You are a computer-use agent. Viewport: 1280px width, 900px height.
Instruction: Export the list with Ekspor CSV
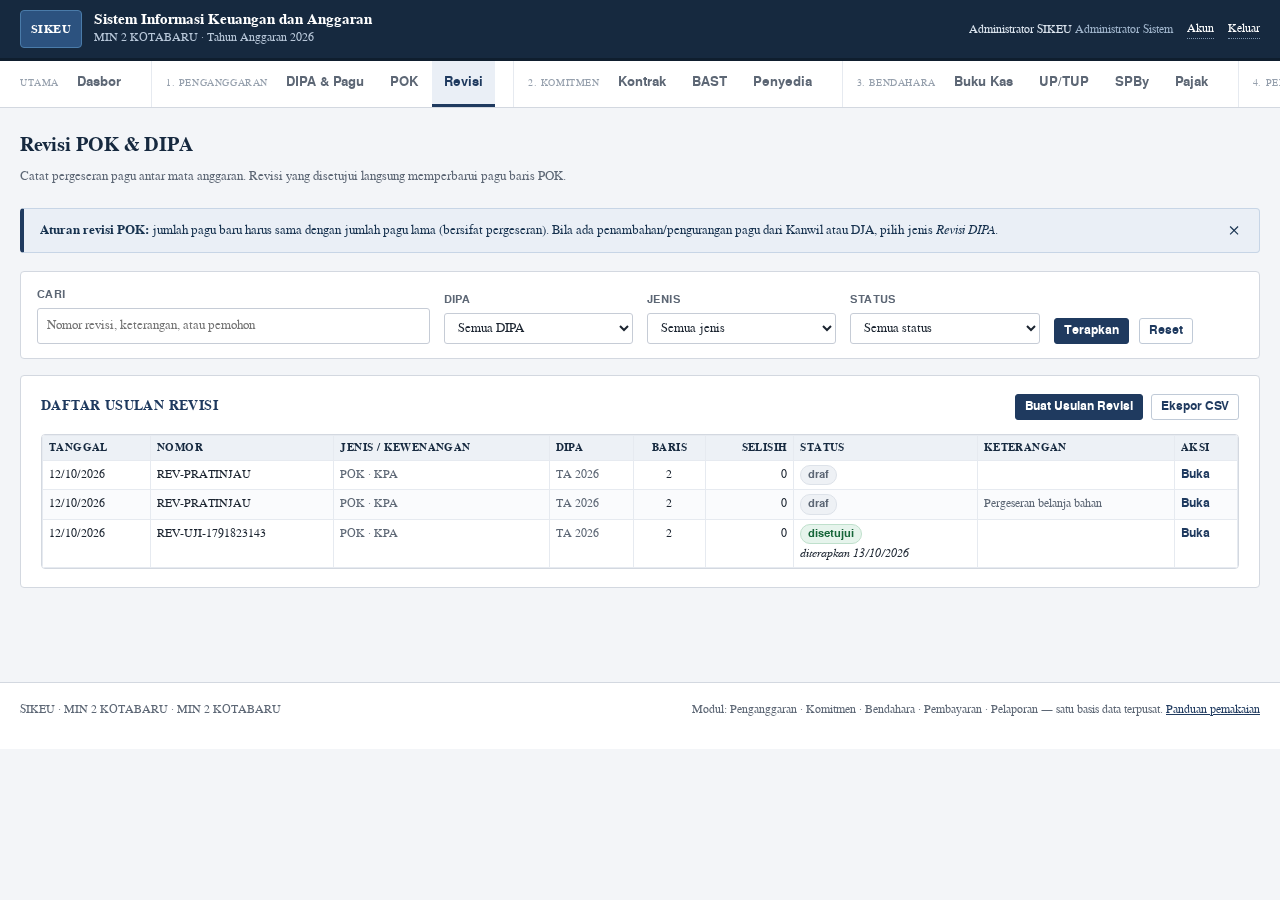point(1195,407)
